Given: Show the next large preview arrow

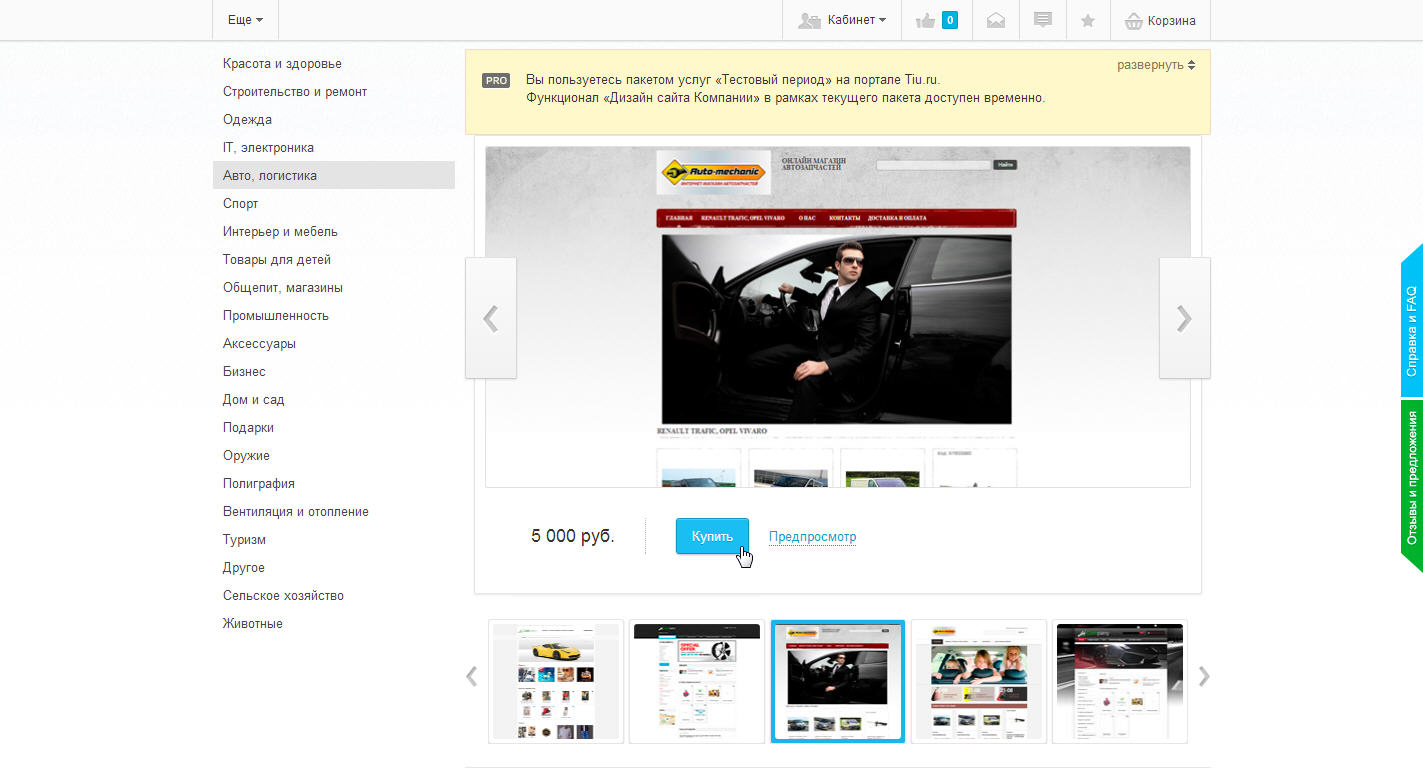Looking at the screenshot, I should (x=1184, y=318).
